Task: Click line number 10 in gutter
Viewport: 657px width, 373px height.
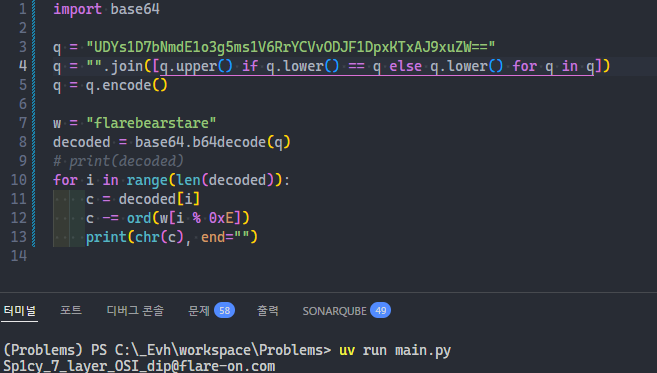Action: [18, 180]
